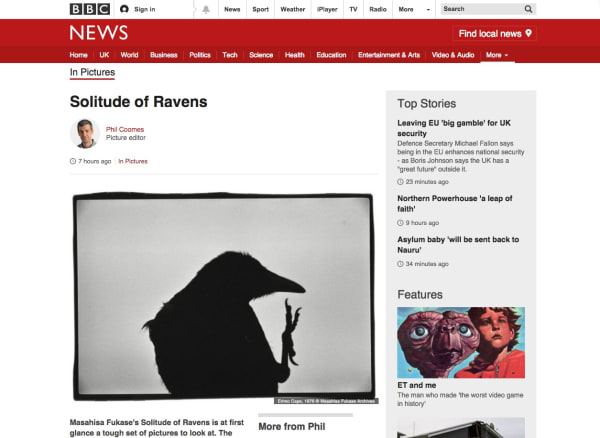Open the raven silhouette photograph
The image size is (600, 438).
coord(223,297)
